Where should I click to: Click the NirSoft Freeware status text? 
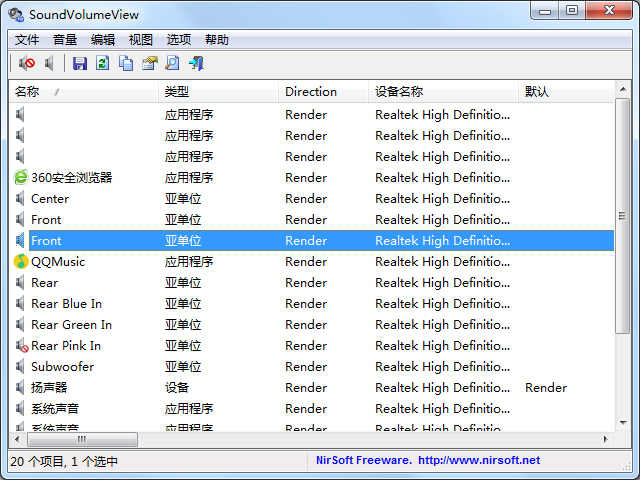tap(363, 460)
